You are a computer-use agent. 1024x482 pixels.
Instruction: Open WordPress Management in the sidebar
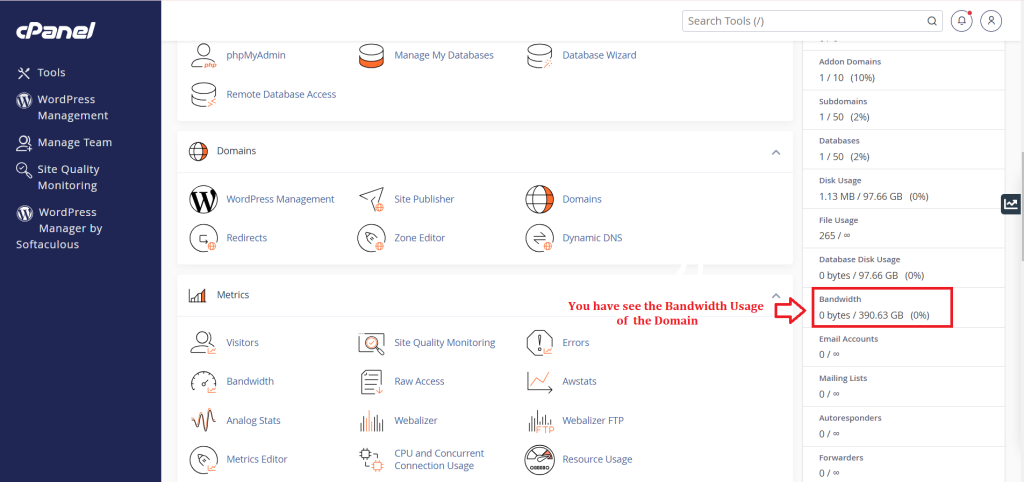tap(72, 107)
